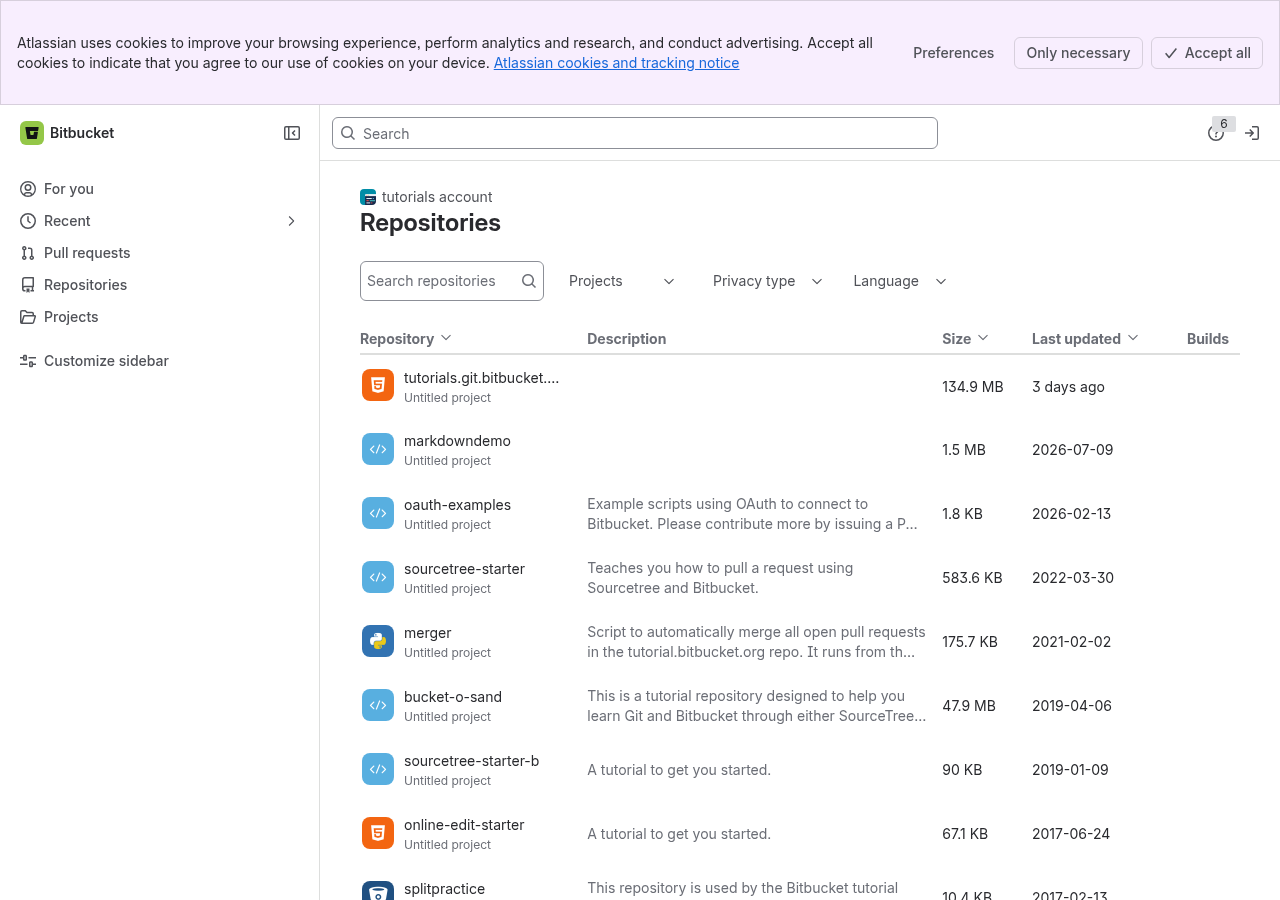This screenshot has height=900, width=1280.
Task: Click the HTML5 icon for online-edit-starter
Action: [x=378, y=833]
